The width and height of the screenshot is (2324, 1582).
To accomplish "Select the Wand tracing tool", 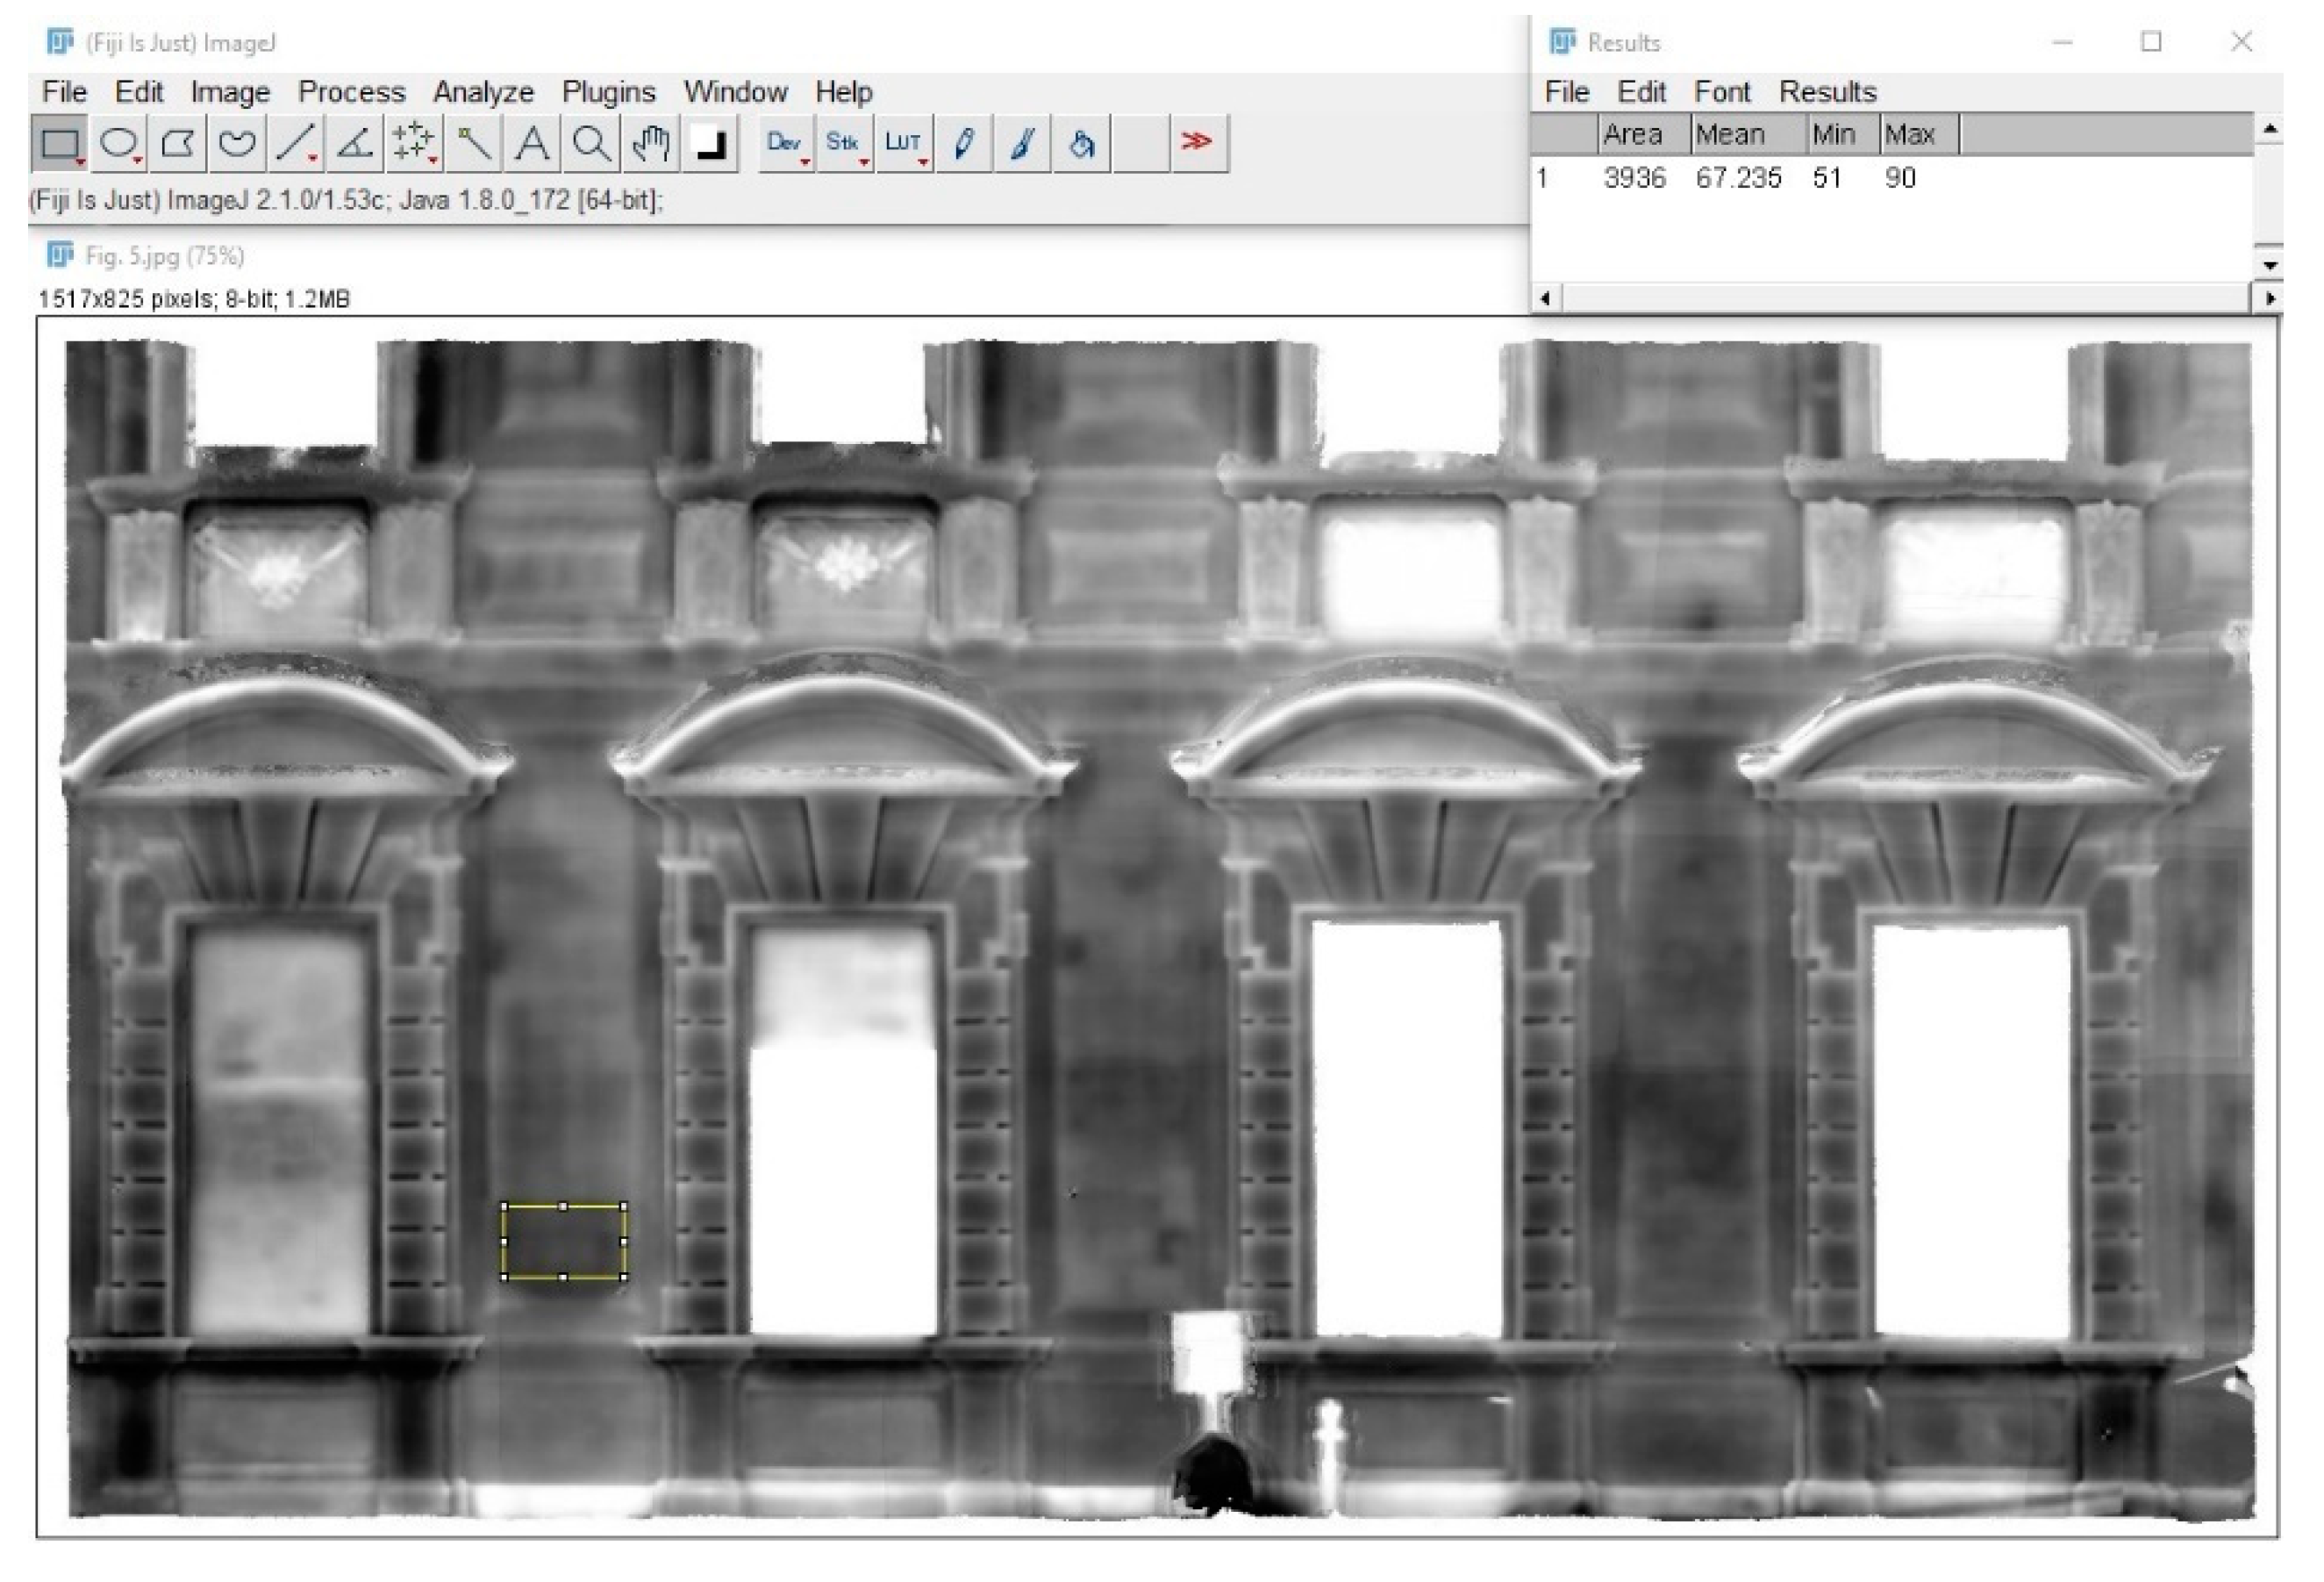I will (x=473, y=144).
